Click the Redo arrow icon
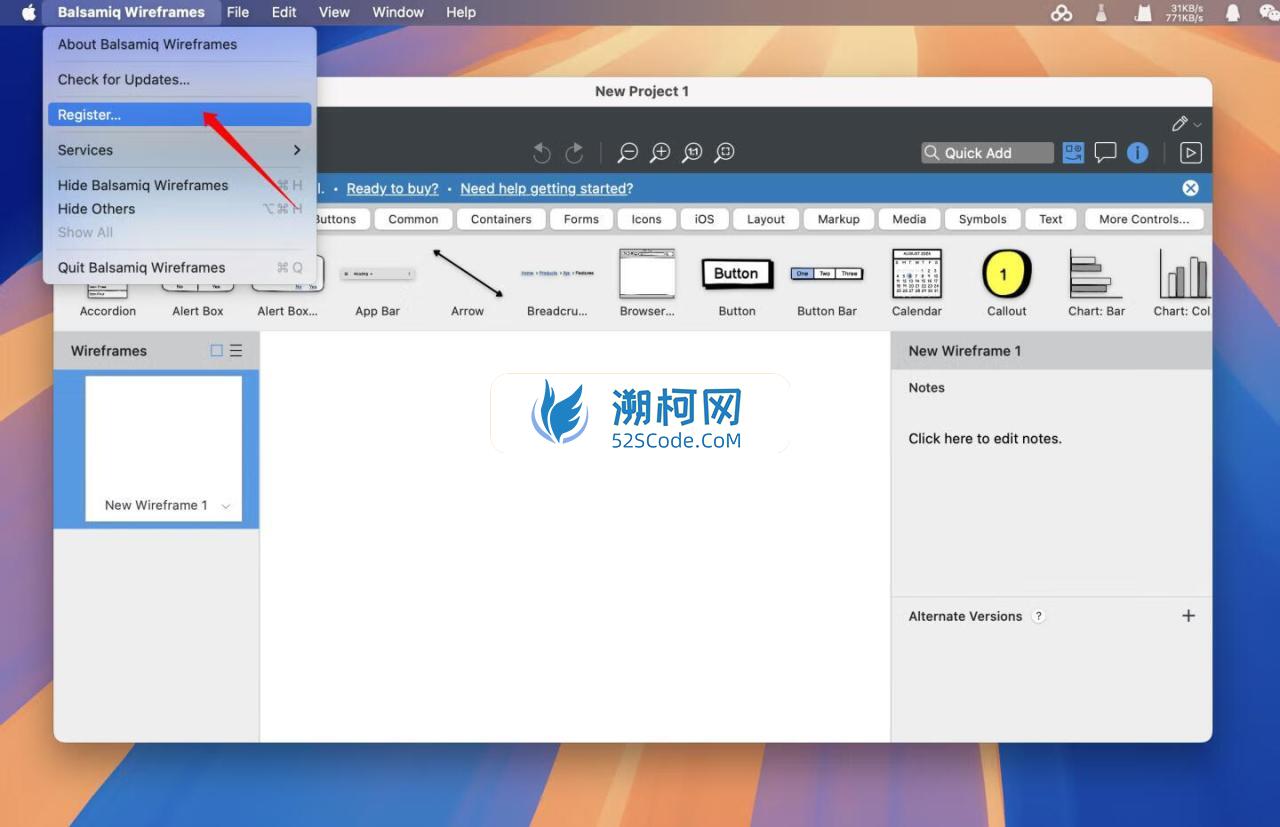 tap(574, 152)
